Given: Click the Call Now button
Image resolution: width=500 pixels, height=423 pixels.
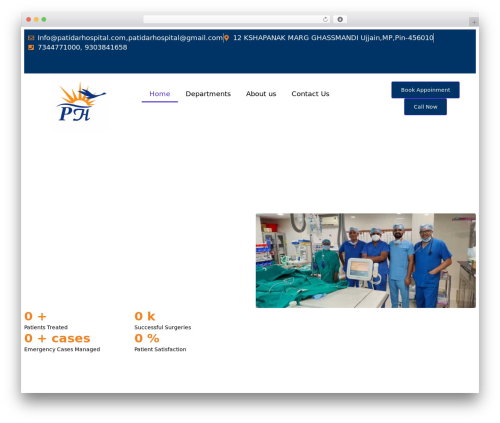Looking at the screenshot, I should click(x=425, y=107).
